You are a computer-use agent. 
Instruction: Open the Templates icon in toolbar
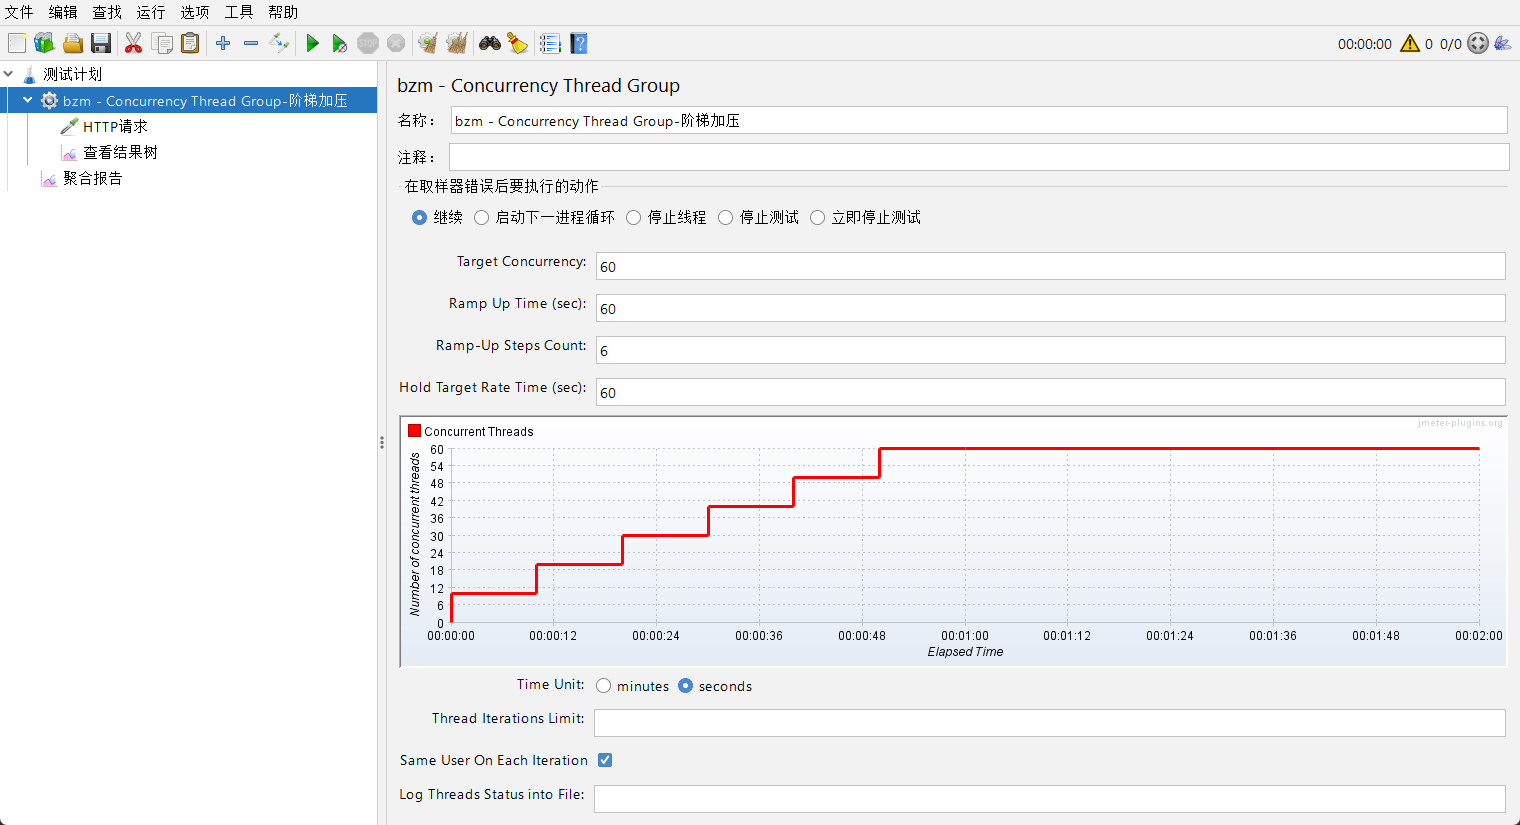coord(44,43)
